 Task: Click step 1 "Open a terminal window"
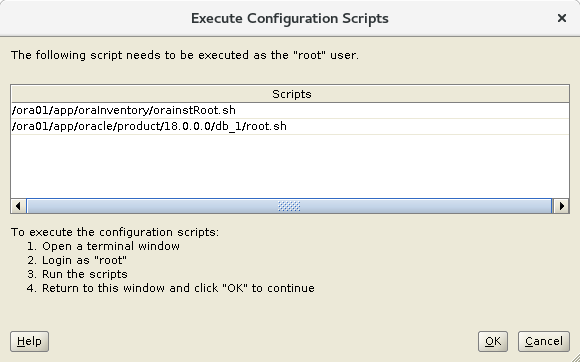point(103,246)
